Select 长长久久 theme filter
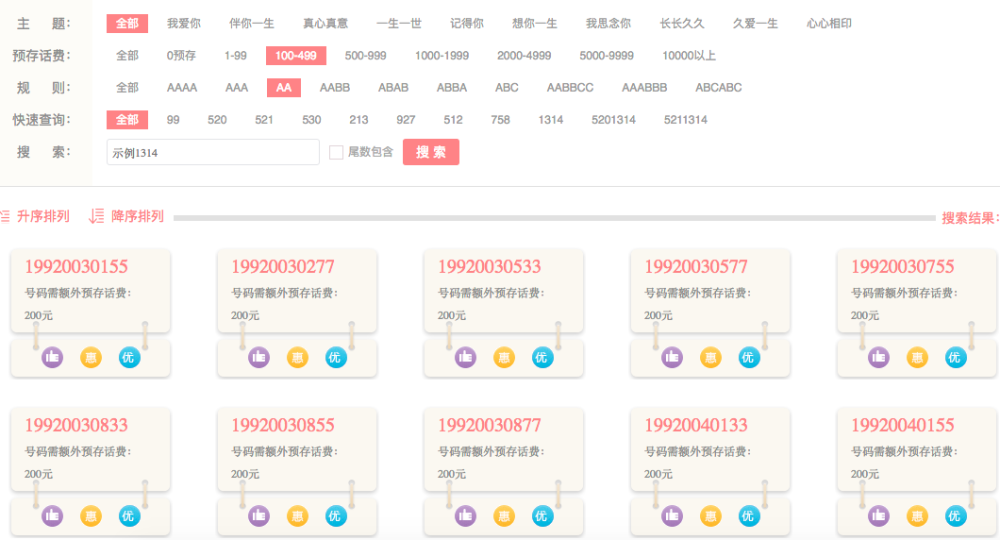 pos(681,23)
